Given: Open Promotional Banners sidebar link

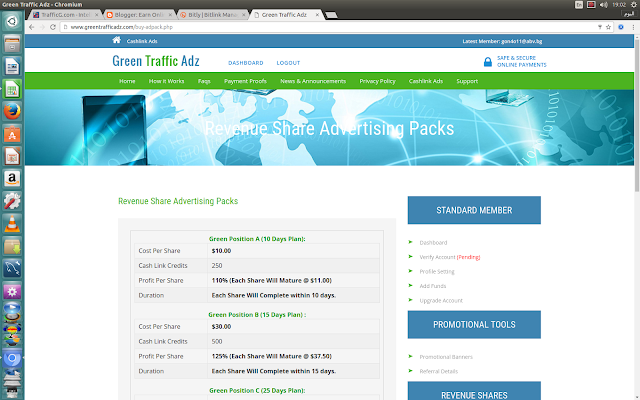Looking at the screenshot, I should pos(446,357).
